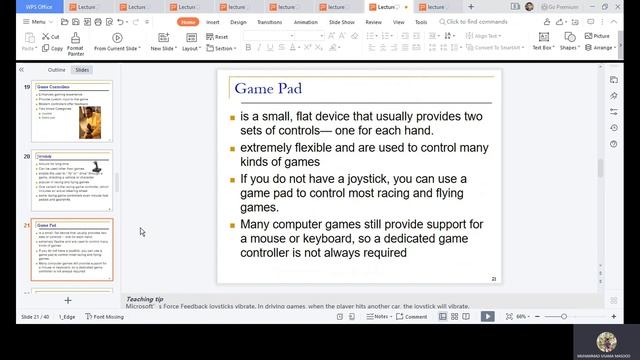Click Convert to SmartArt
The image size is (640, 360).
click(495, 48)
